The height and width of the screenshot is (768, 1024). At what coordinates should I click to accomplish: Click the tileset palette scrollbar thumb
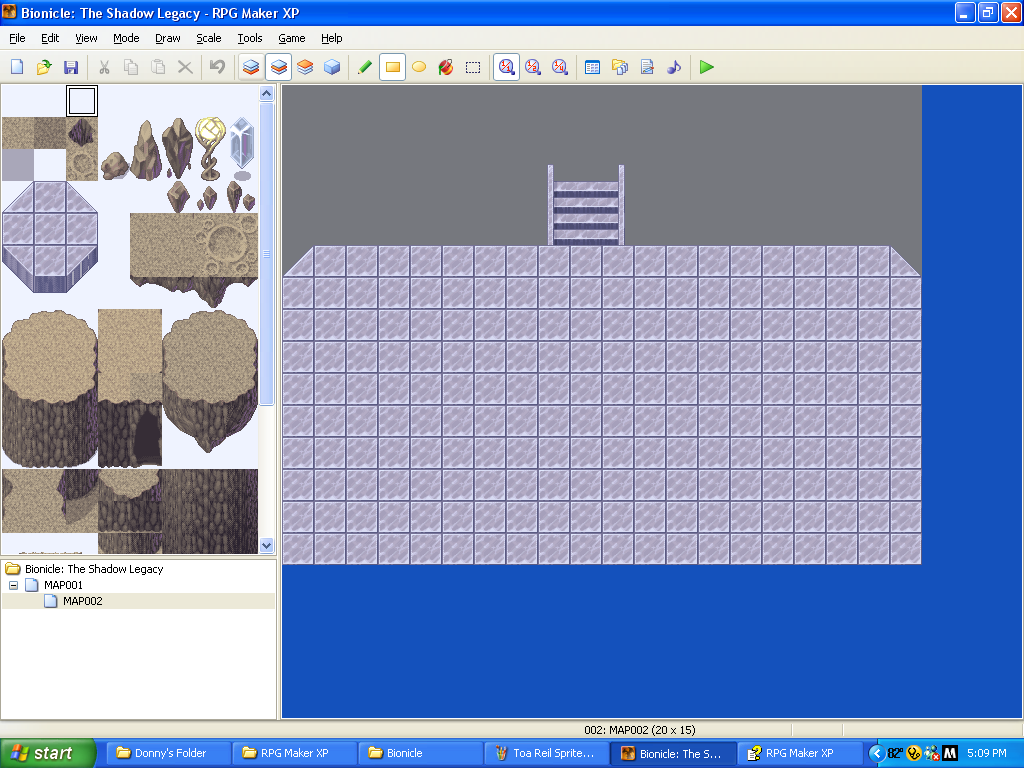[x=266, y=253]
